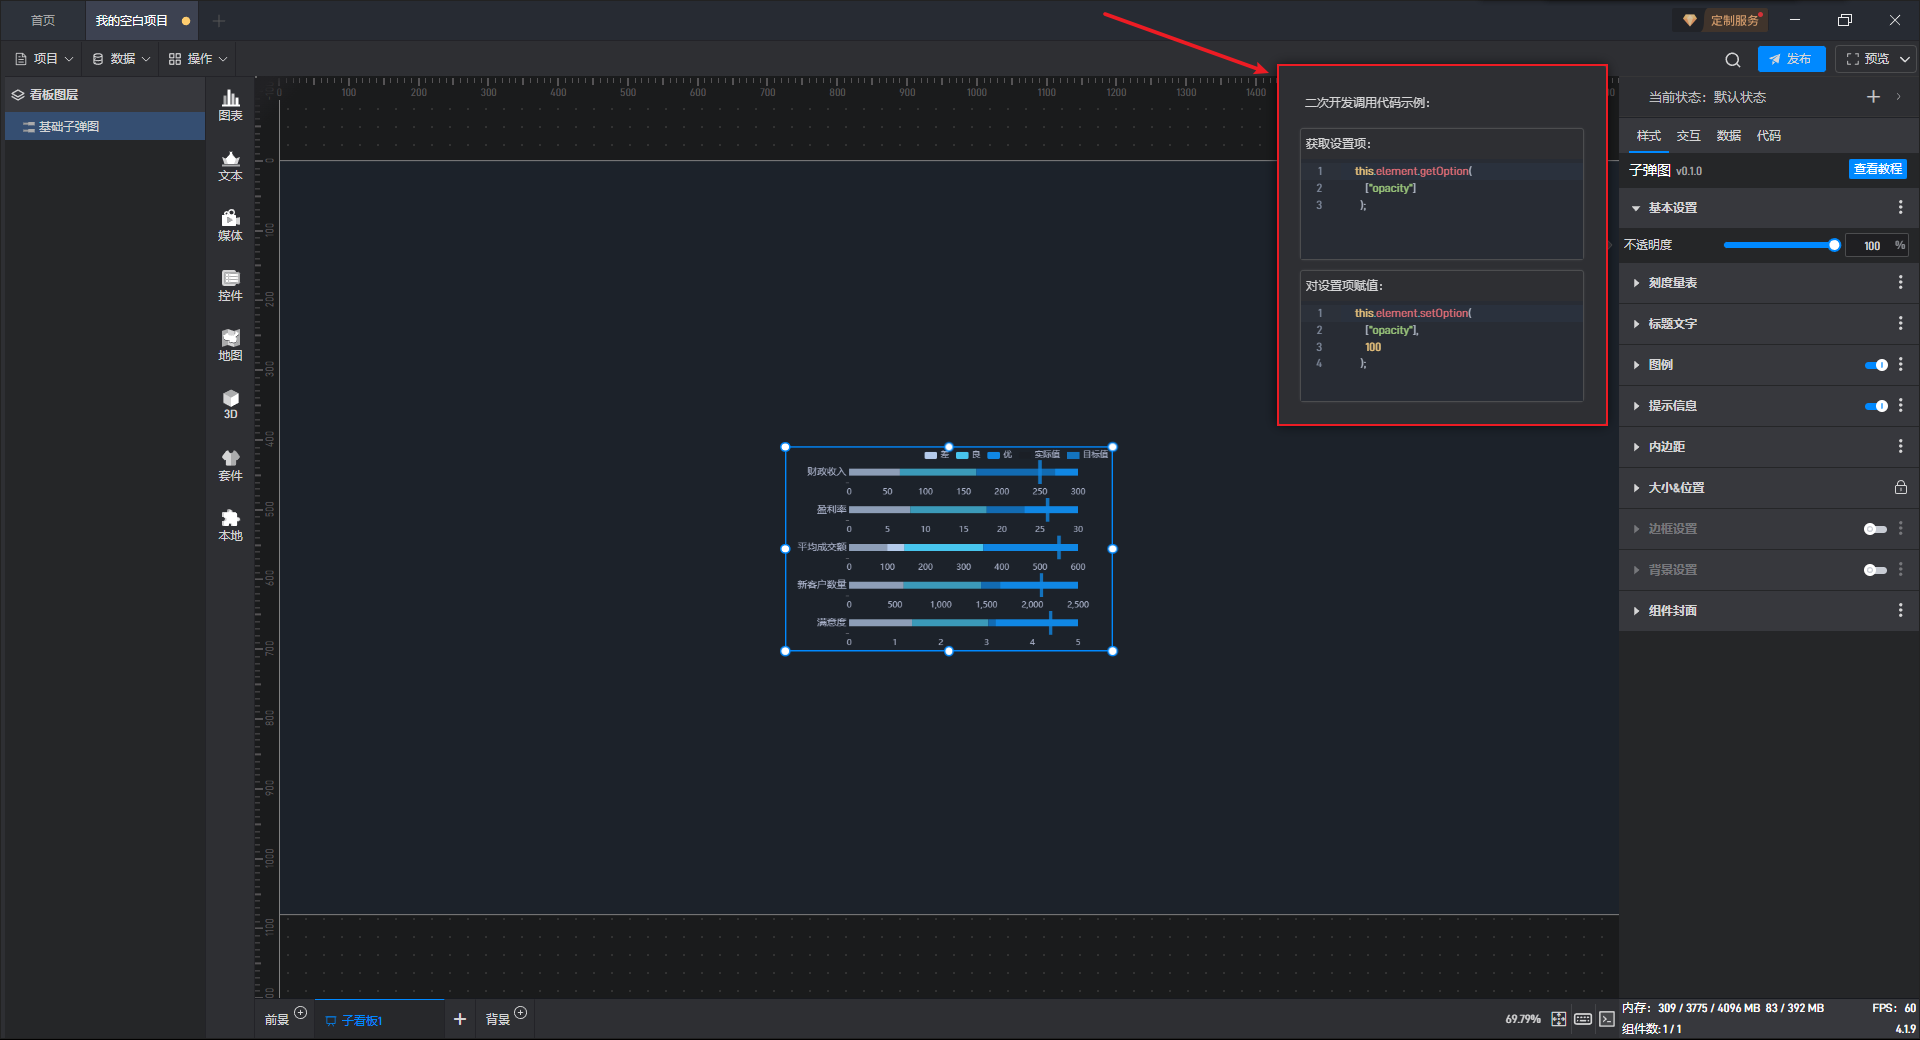Viewport: 1920px width, 1040px height.
Task: Open the 图表 chart components icon
Action: tap(230, 104)
